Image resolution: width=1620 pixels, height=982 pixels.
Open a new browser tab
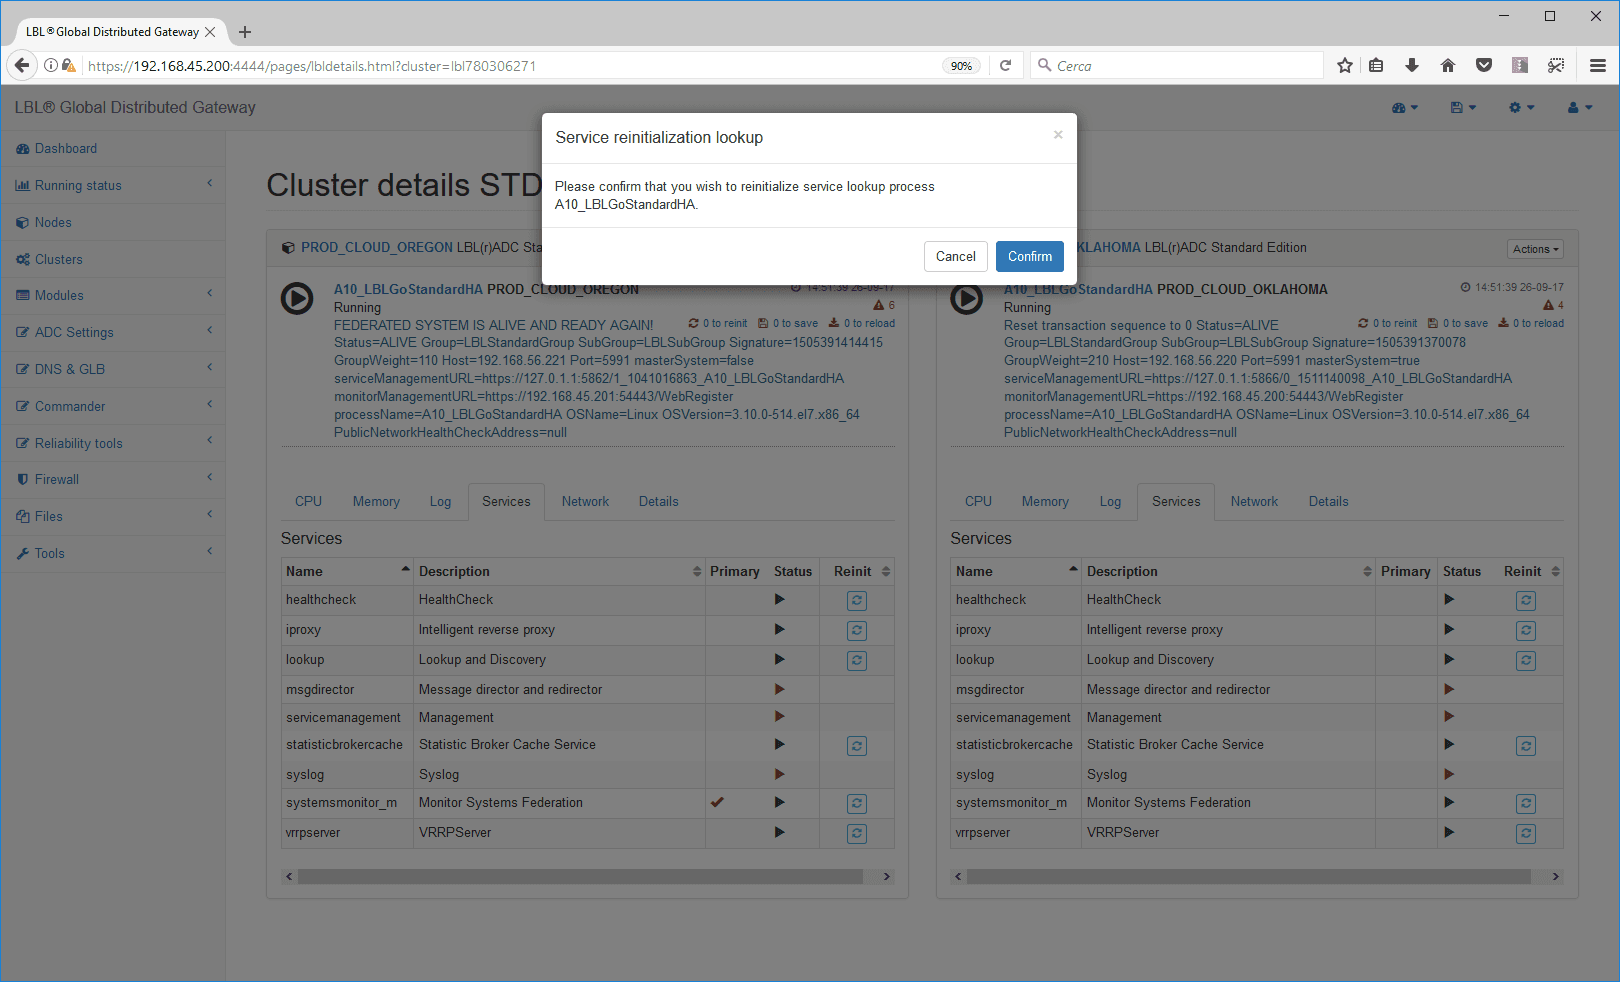(x=245, y=32)
